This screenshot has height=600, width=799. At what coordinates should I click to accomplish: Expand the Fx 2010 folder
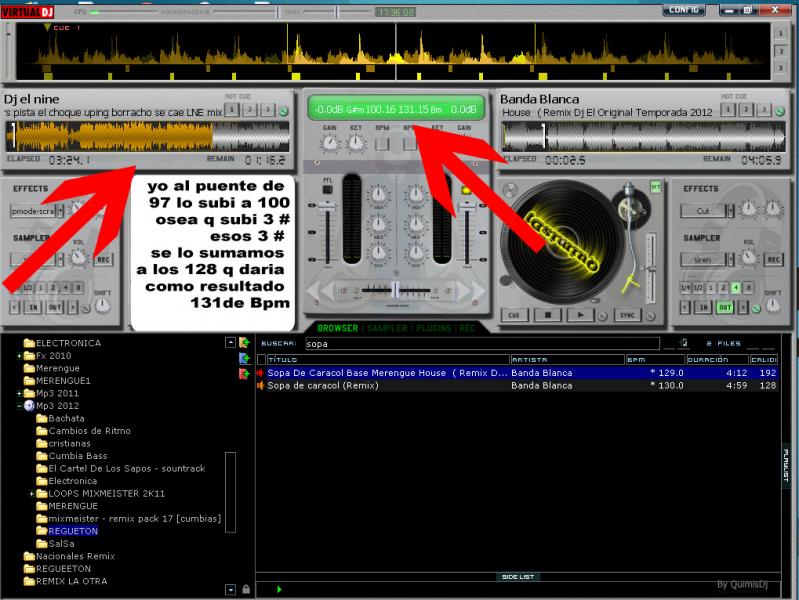coord(19,356)
